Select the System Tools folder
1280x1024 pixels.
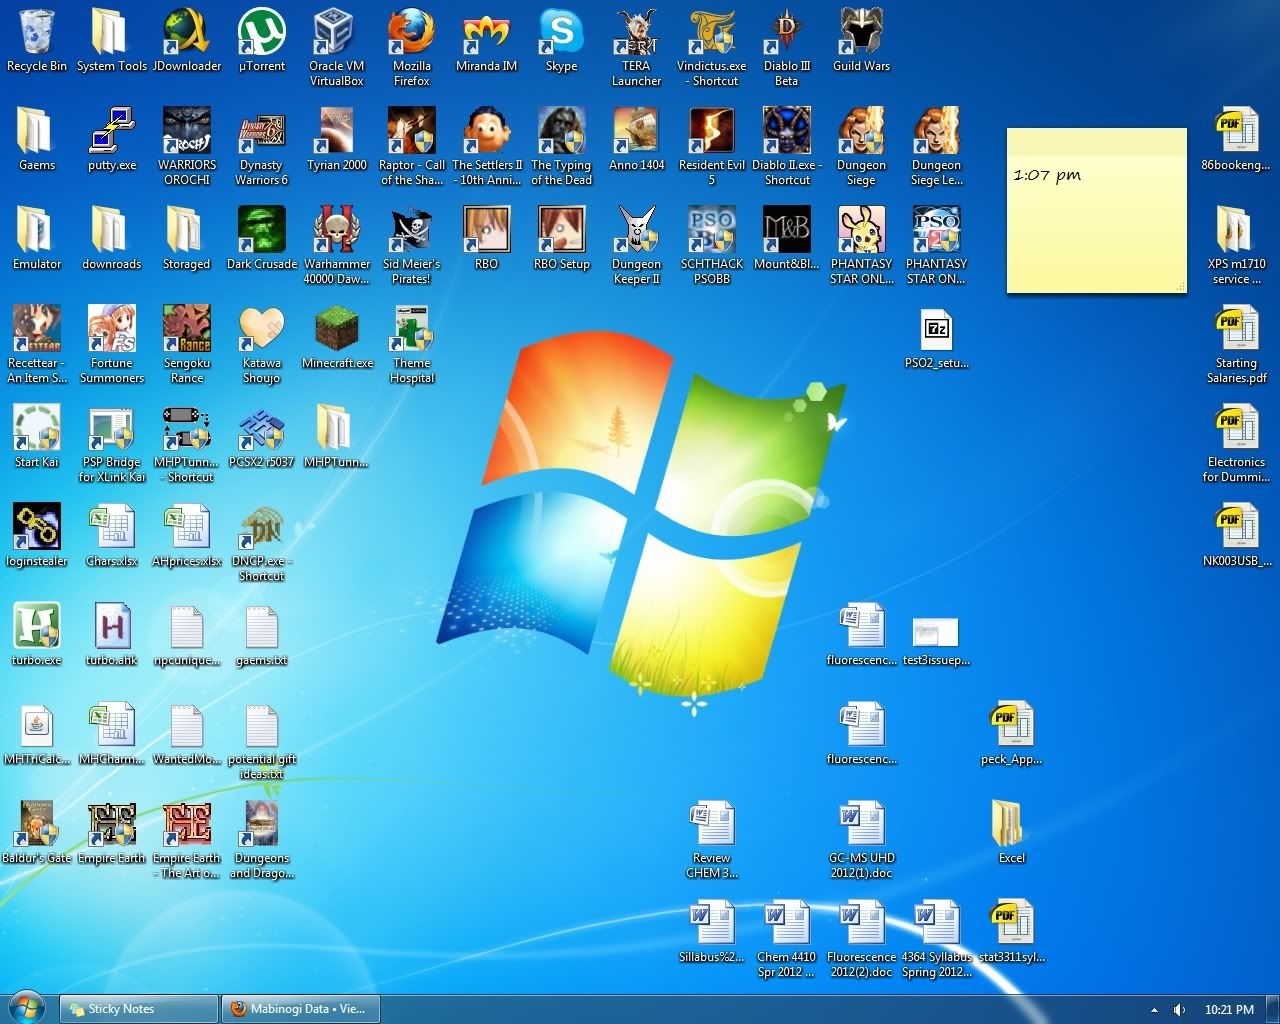click(x=112, y=32)
